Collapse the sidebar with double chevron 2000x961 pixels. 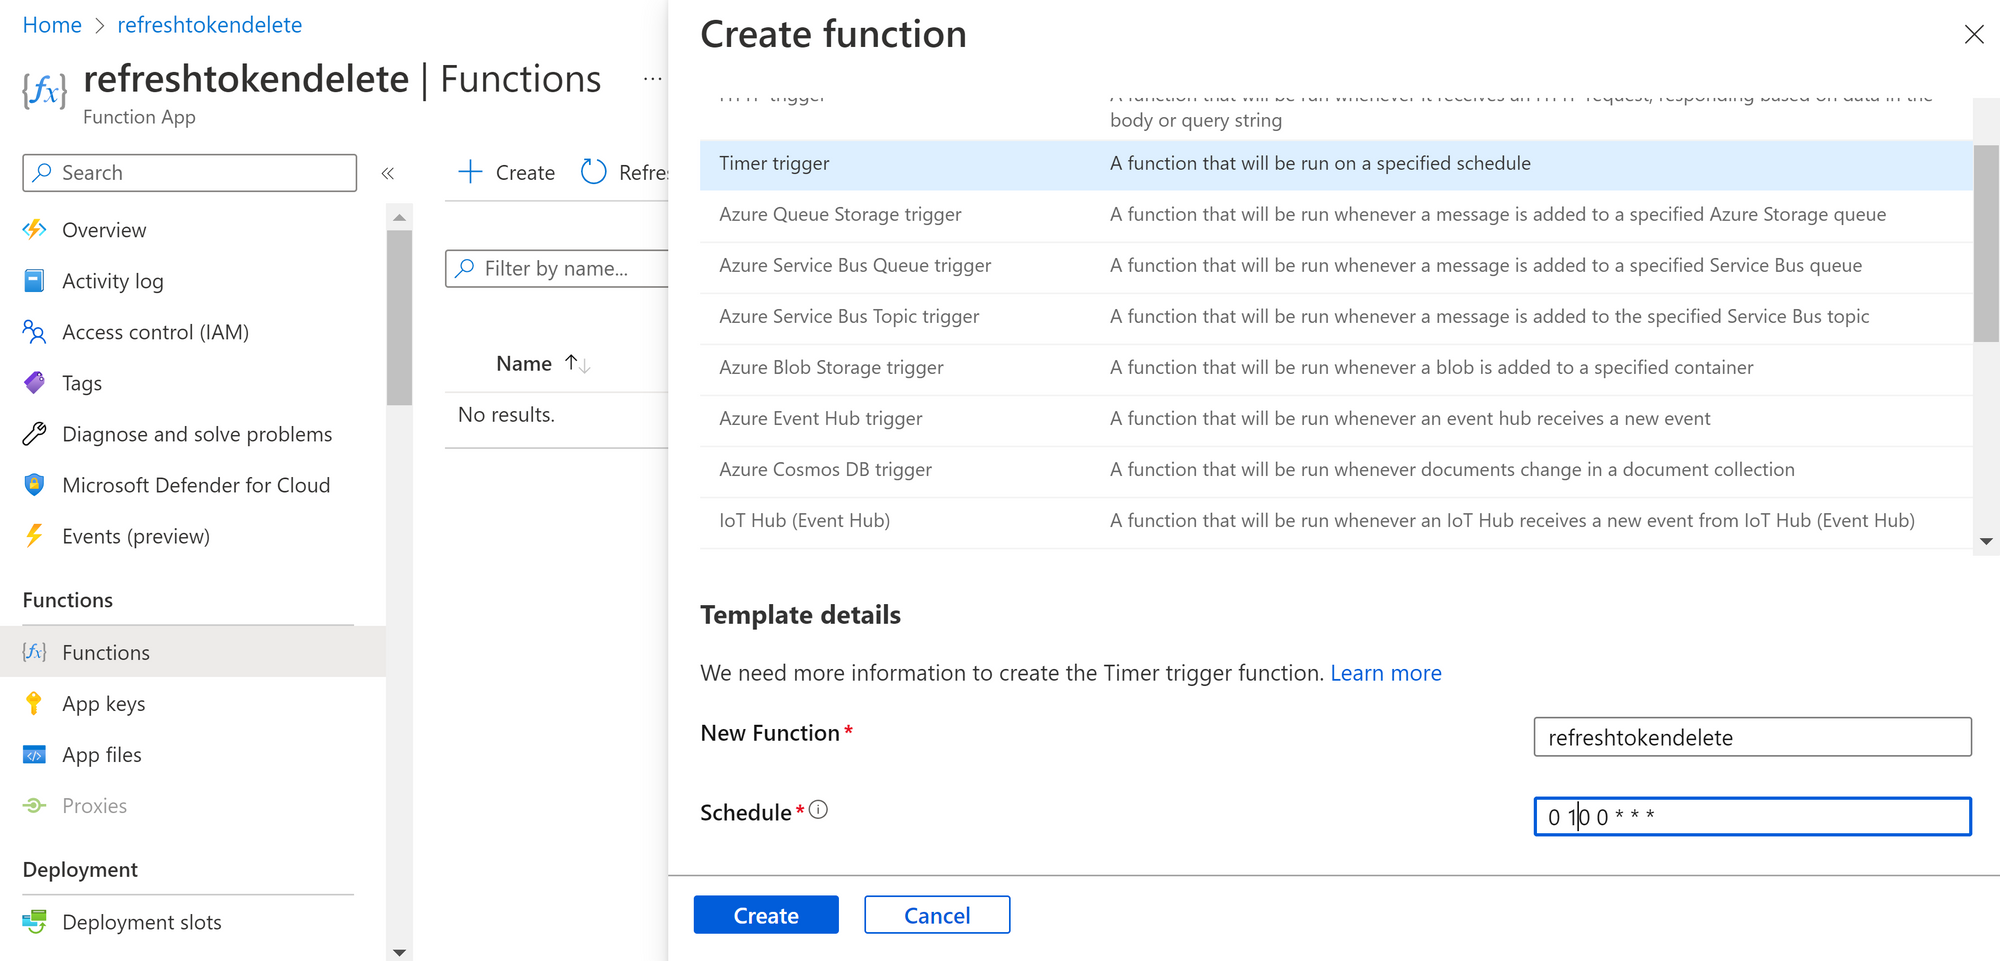coord(388,173)
